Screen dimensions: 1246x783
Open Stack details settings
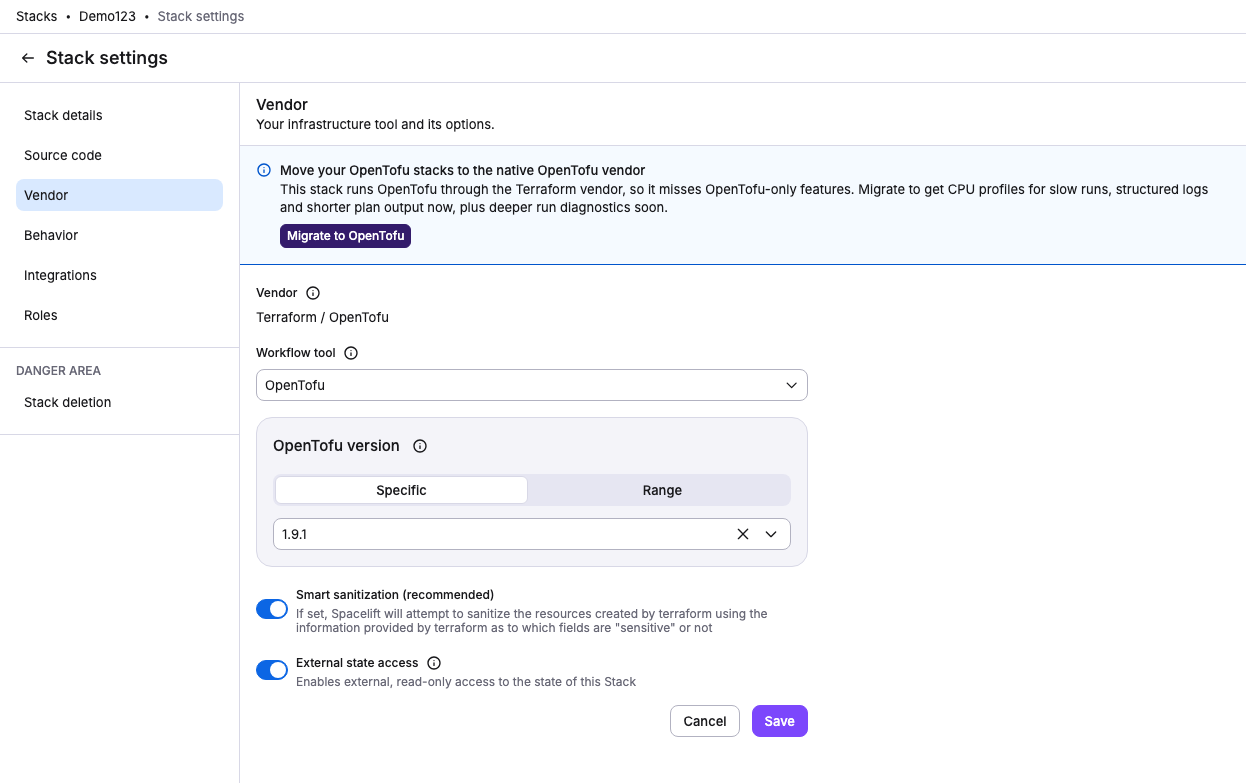pyautogui.click(x=119, y=115)
